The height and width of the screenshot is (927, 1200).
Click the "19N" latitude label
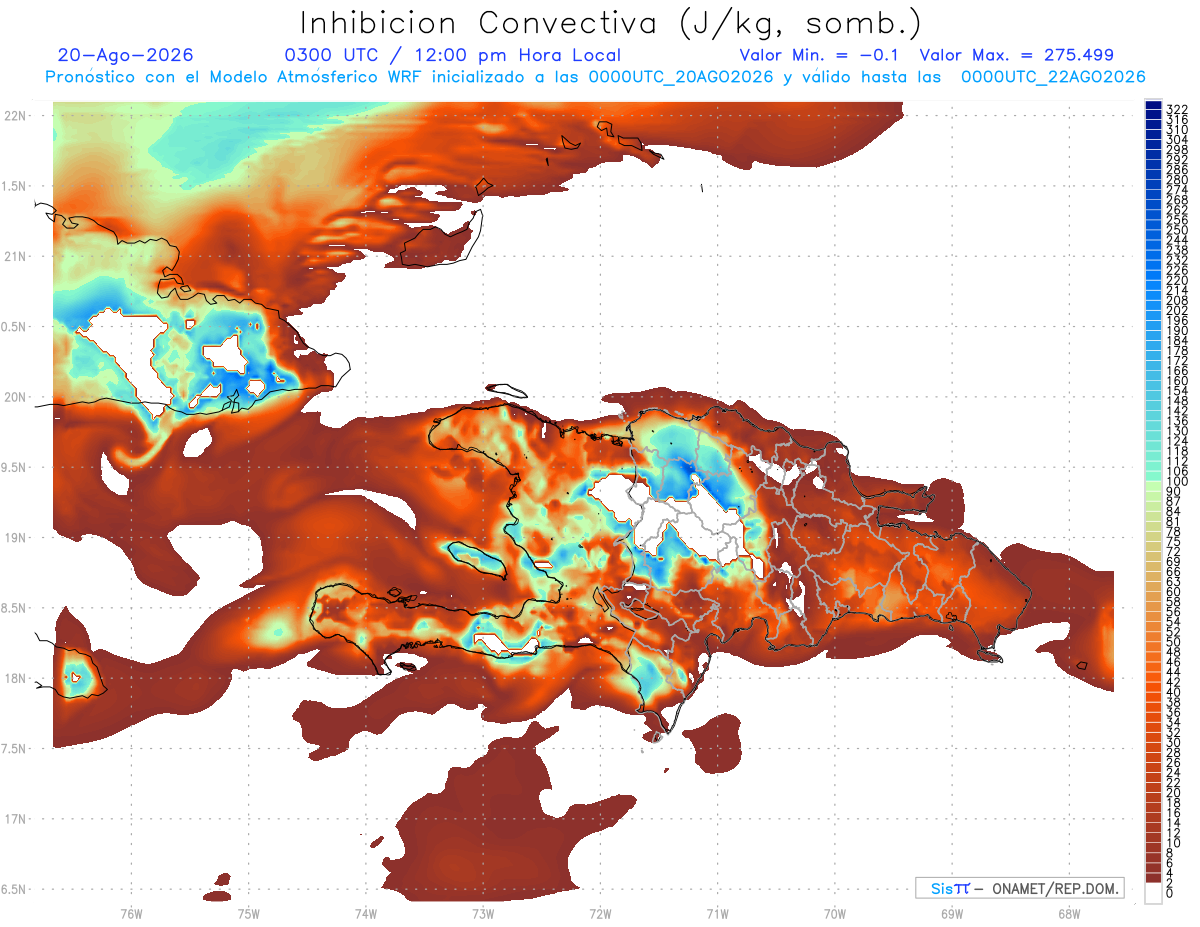(16, 537)
